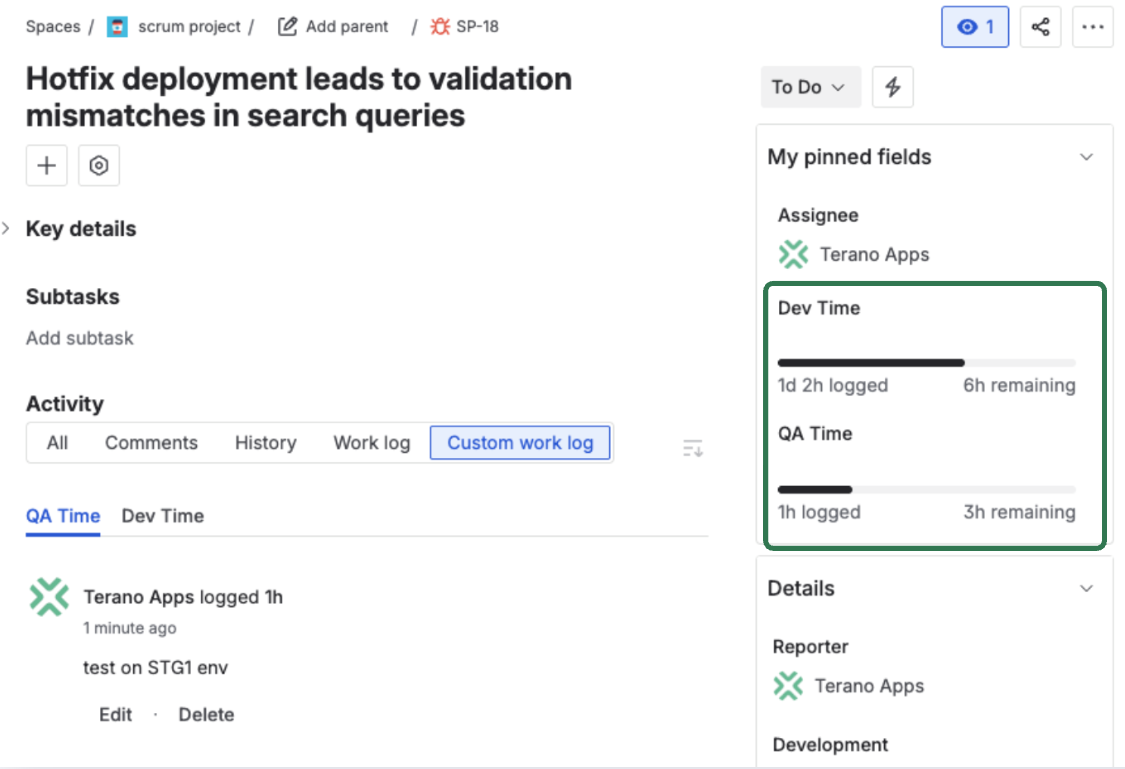Open the issue configuration gear icon

[x=98, y=165]
